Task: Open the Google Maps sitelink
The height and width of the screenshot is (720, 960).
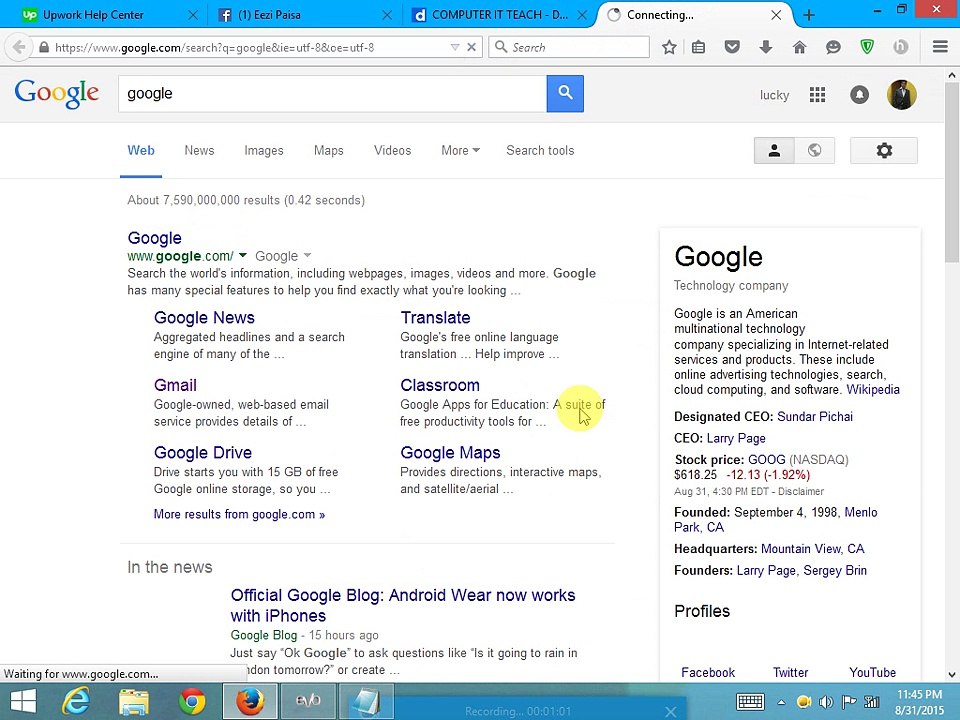Action: (450, 452)
